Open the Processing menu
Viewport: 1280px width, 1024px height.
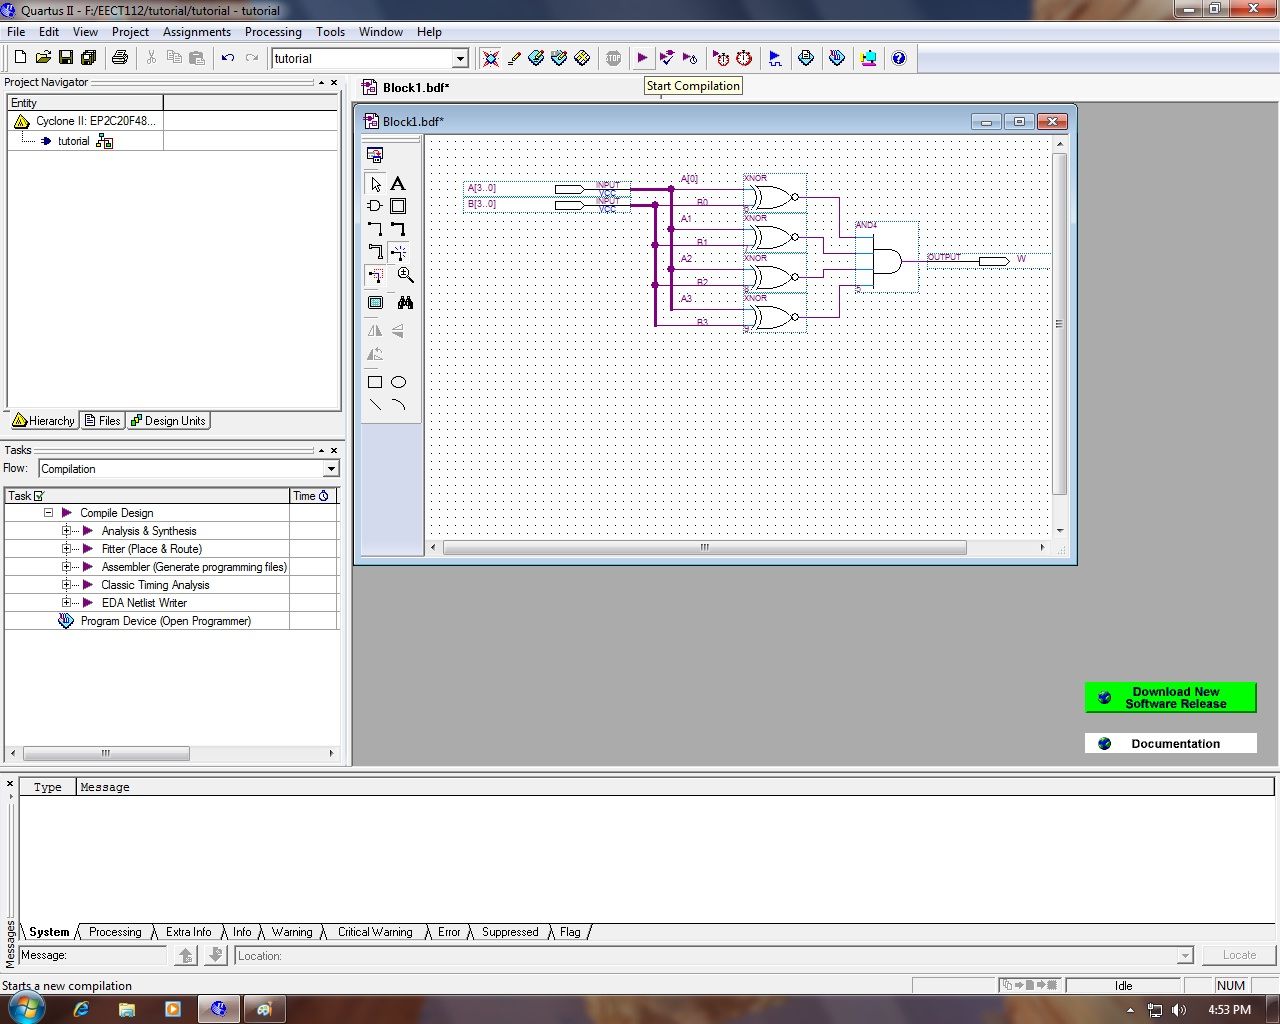point(272,31)
